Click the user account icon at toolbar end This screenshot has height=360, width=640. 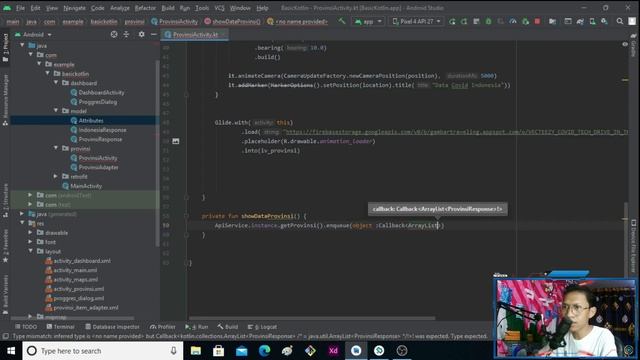pos(632,21)
